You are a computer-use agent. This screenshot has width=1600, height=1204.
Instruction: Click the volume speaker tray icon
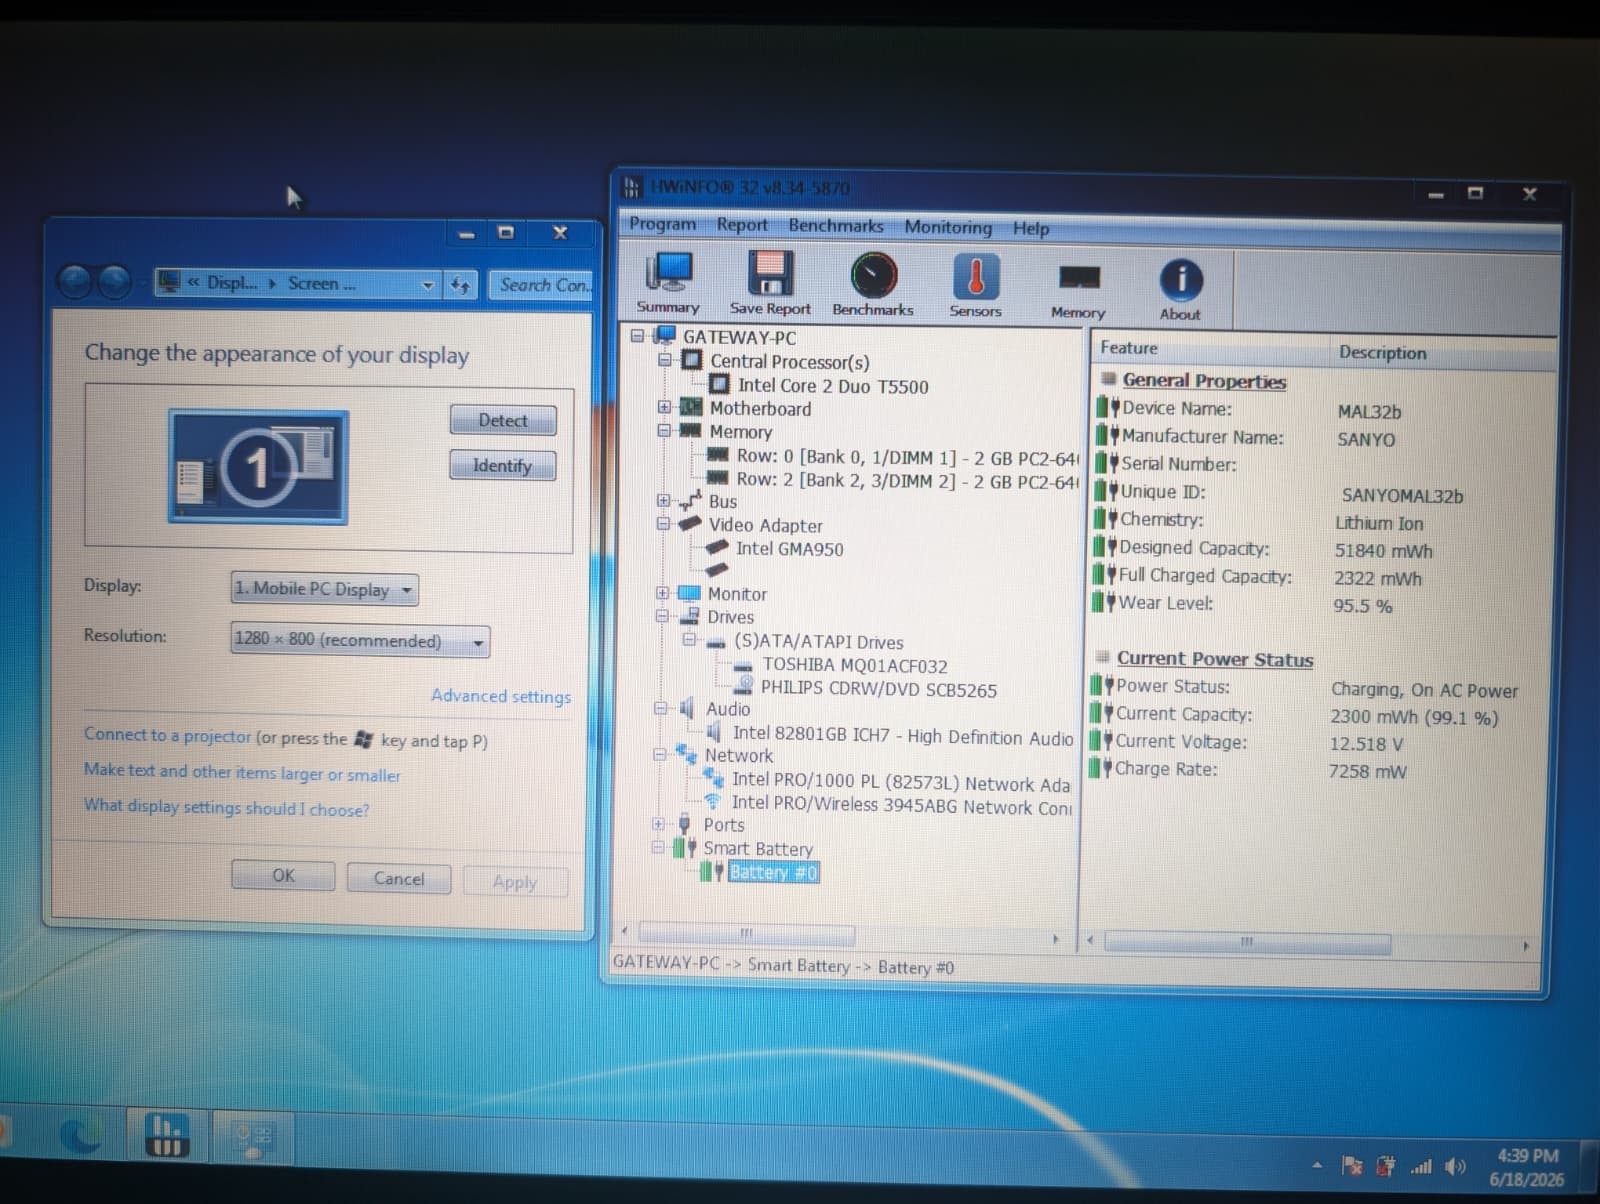coord(1456,1166)
